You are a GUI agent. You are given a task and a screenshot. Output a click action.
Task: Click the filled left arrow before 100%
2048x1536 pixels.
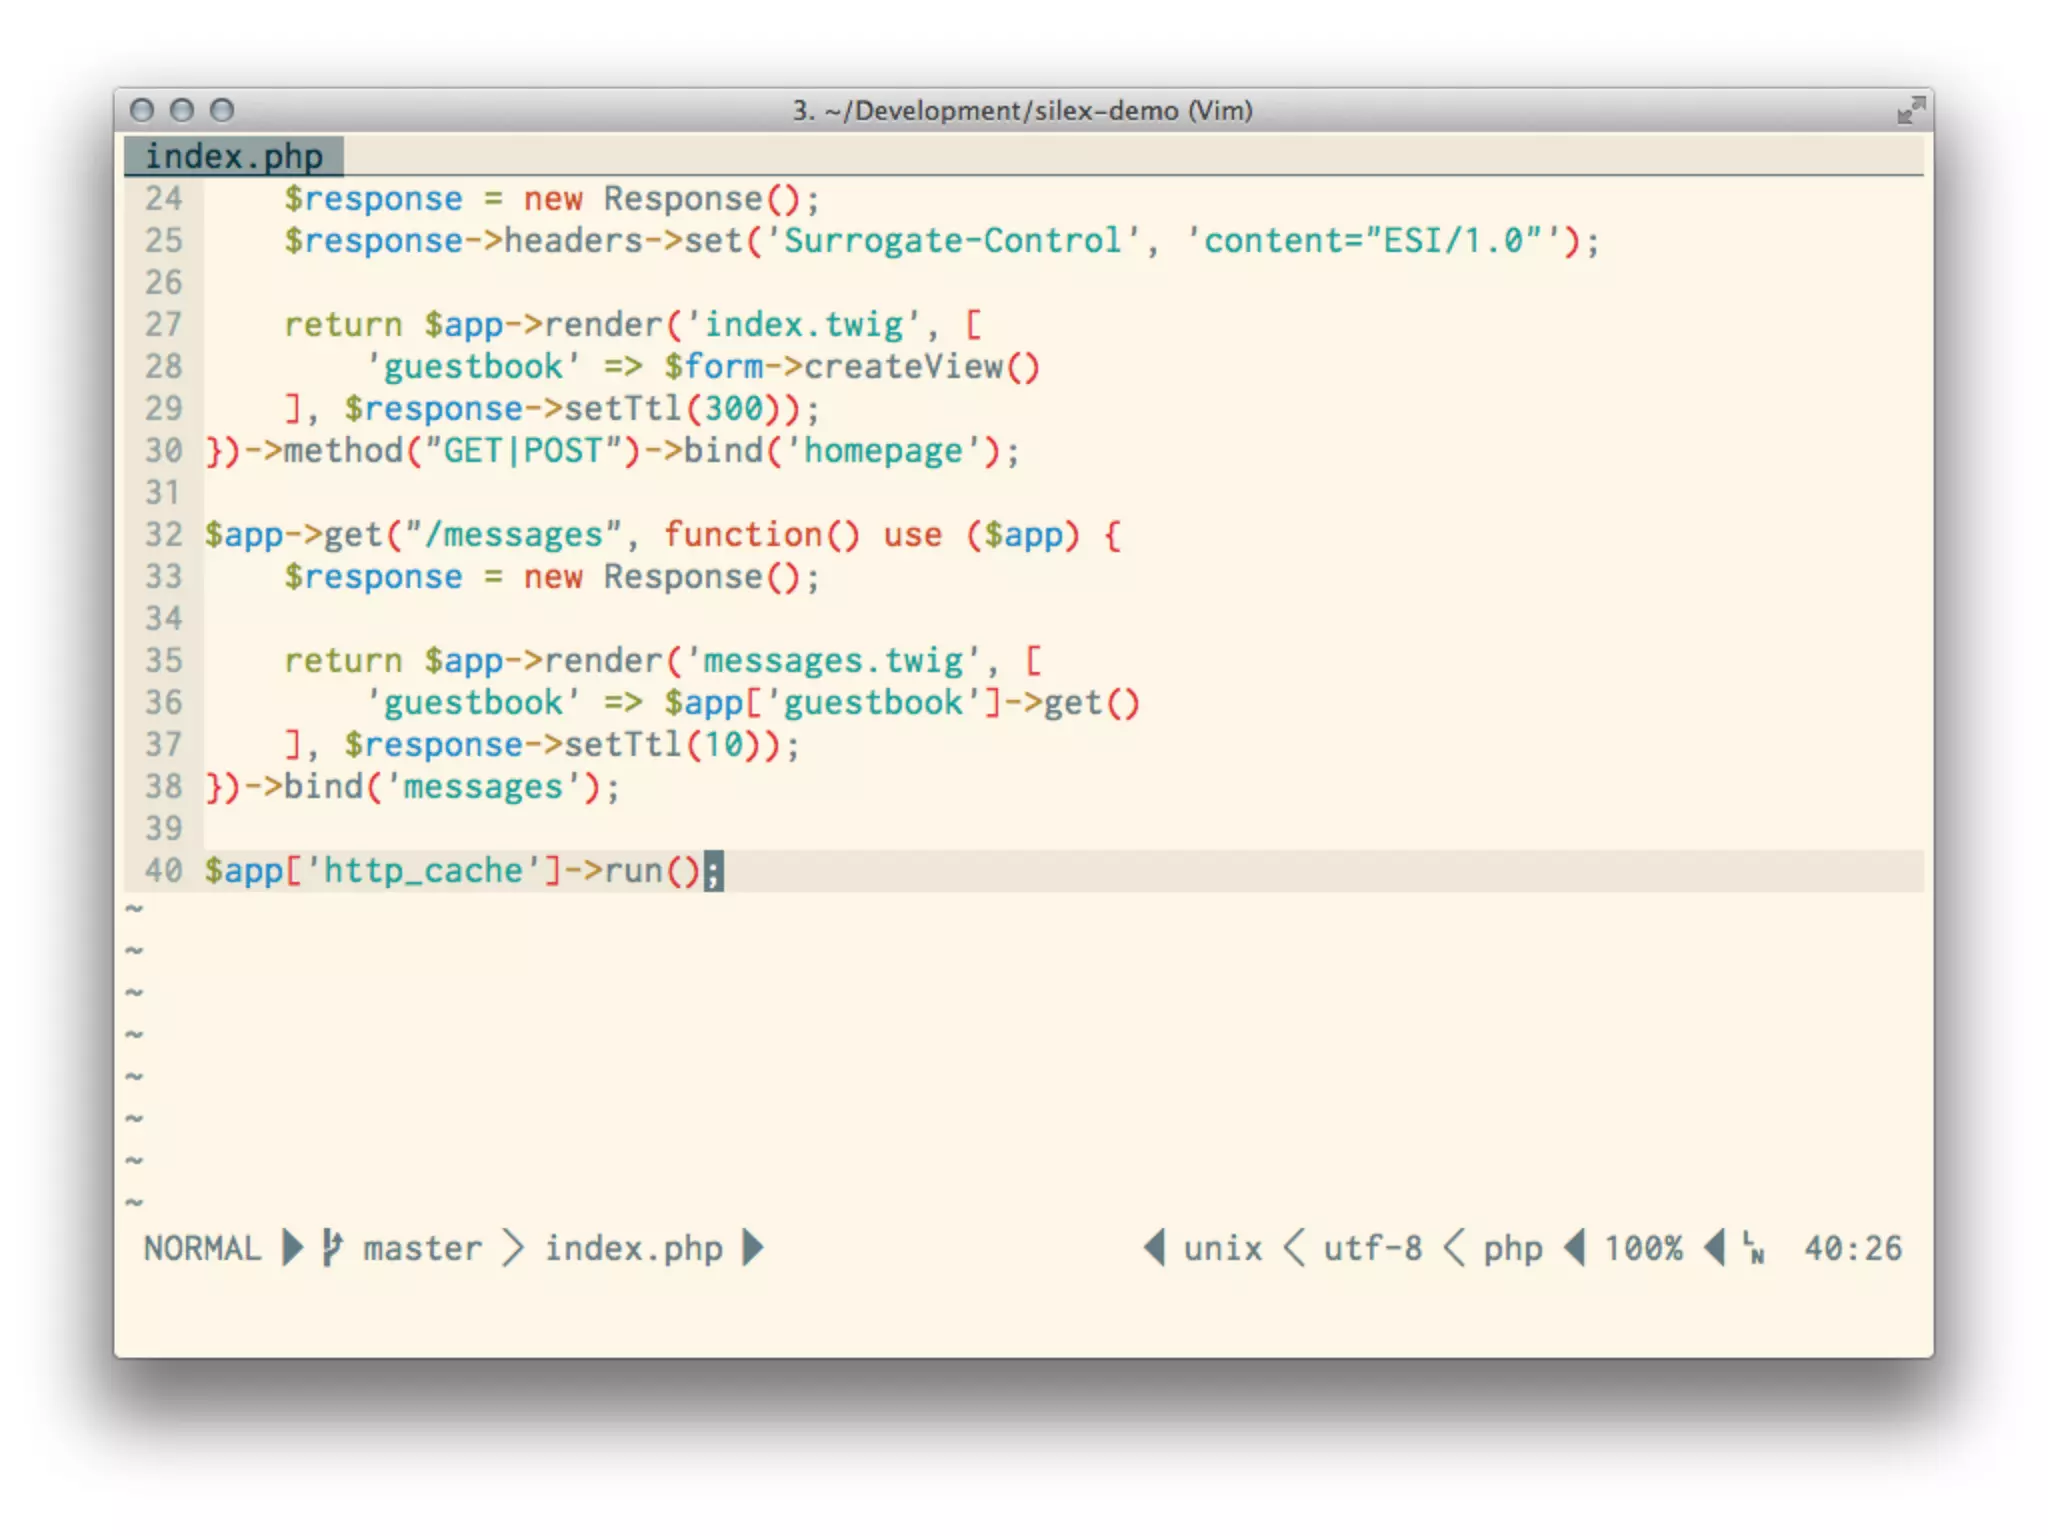(x=1575, y=1248)
